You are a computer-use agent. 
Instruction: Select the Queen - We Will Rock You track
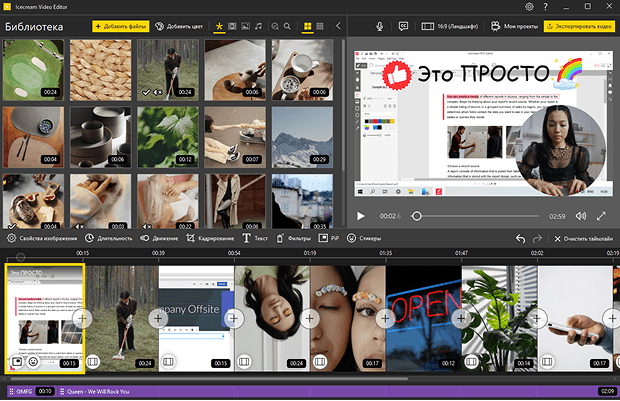point(338,392)
